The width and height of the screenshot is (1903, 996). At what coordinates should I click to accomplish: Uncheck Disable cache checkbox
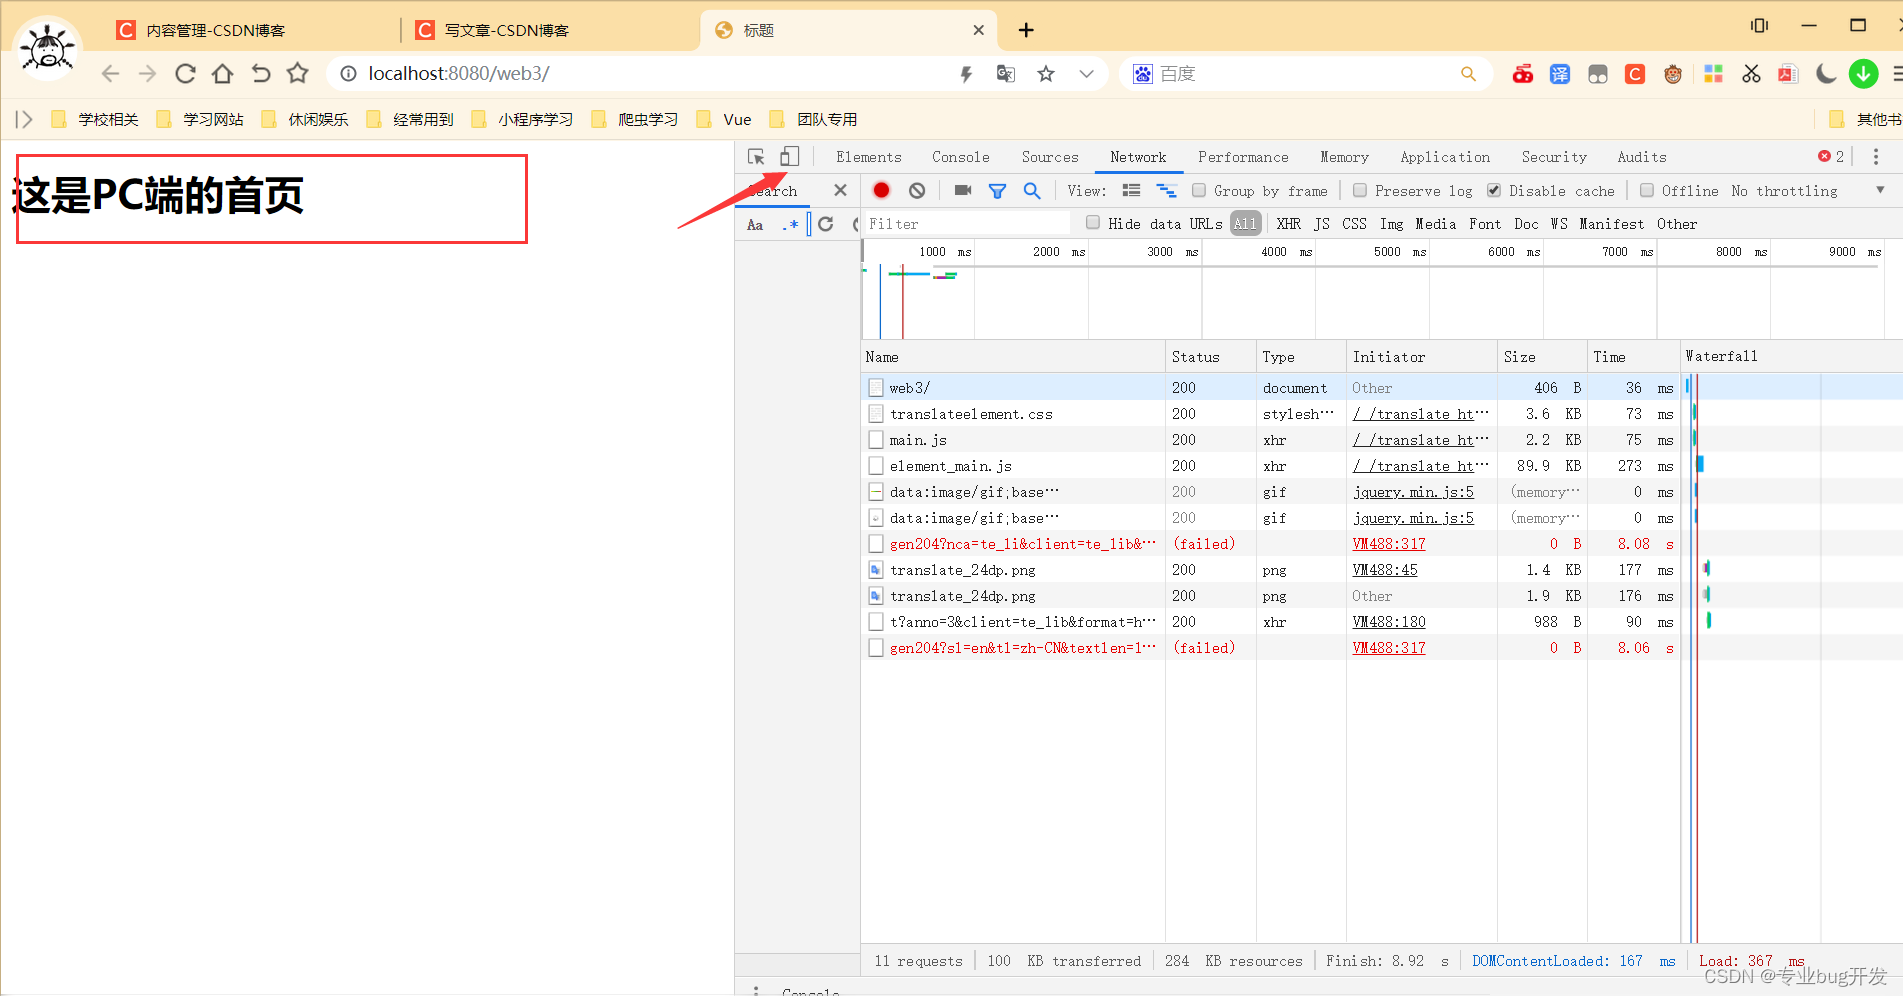pos(1493,190)
